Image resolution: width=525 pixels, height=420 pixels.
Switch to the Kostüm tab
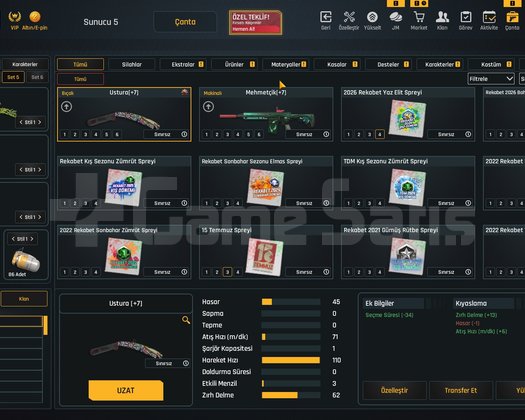[491, 64]
